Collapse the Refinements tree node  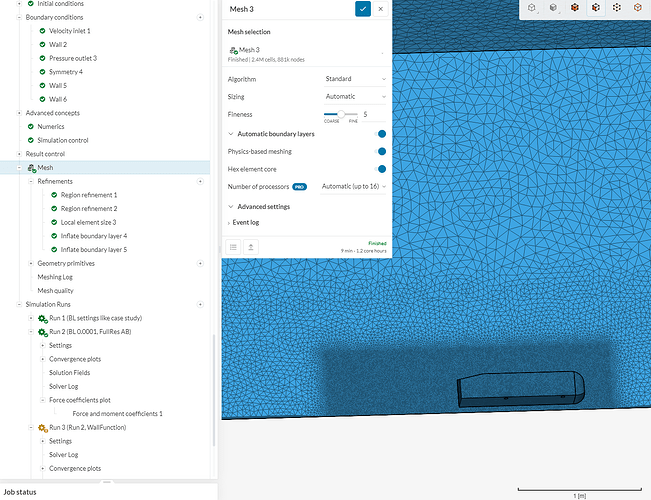31,181
